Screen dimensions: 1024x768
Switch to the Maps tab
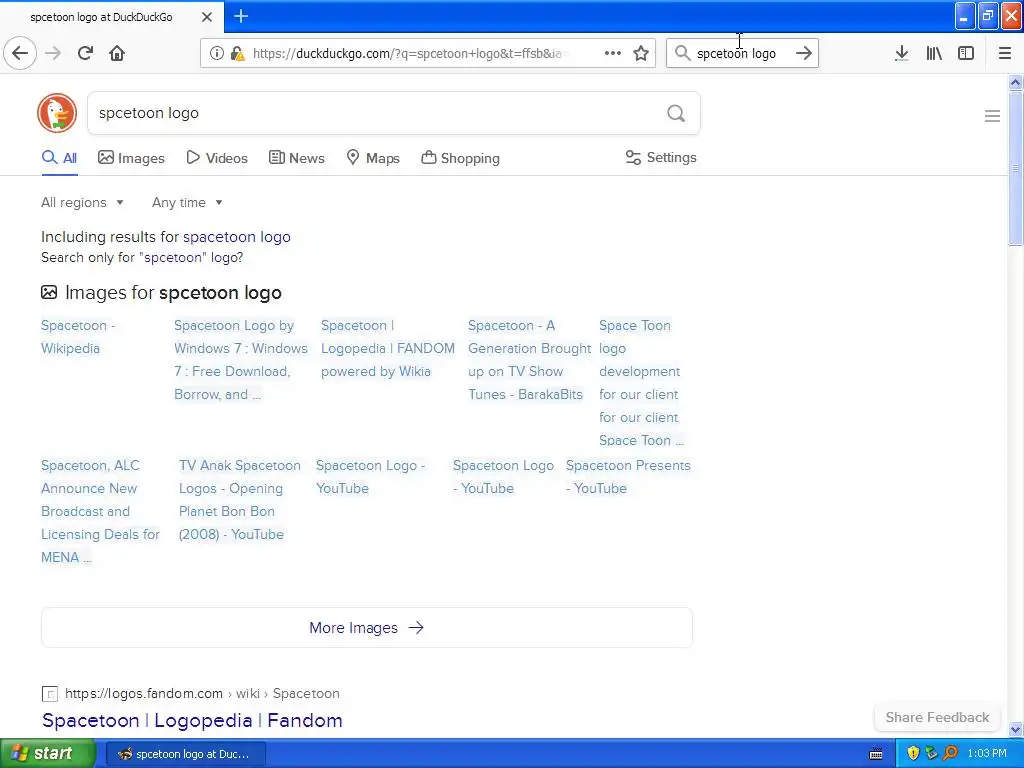click(x=373, y=158)
